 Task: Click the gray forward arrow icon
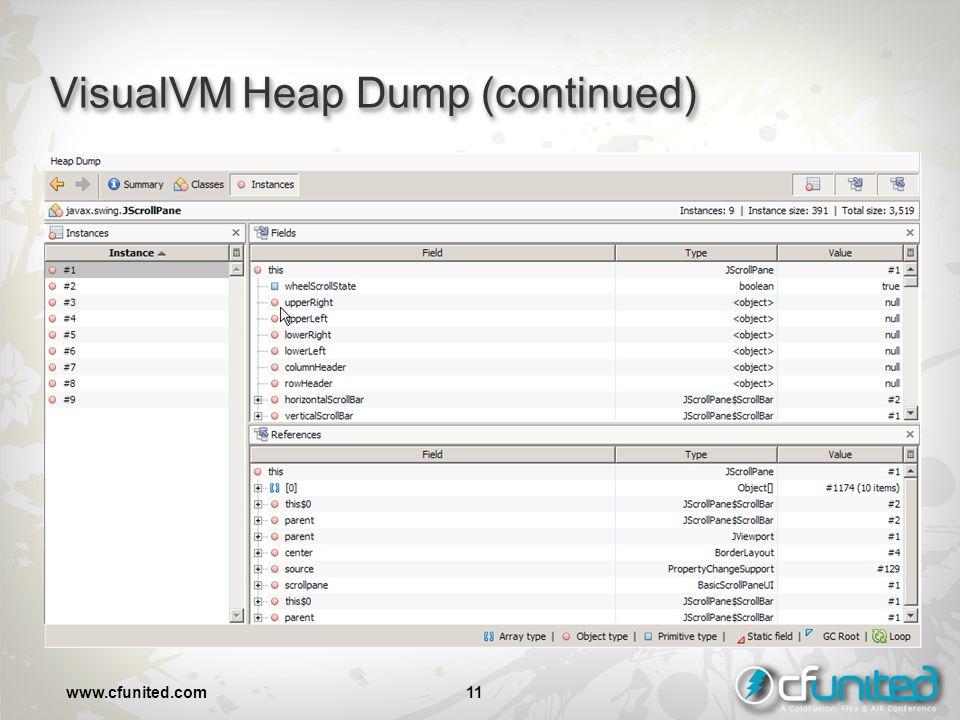pos(83,184)
